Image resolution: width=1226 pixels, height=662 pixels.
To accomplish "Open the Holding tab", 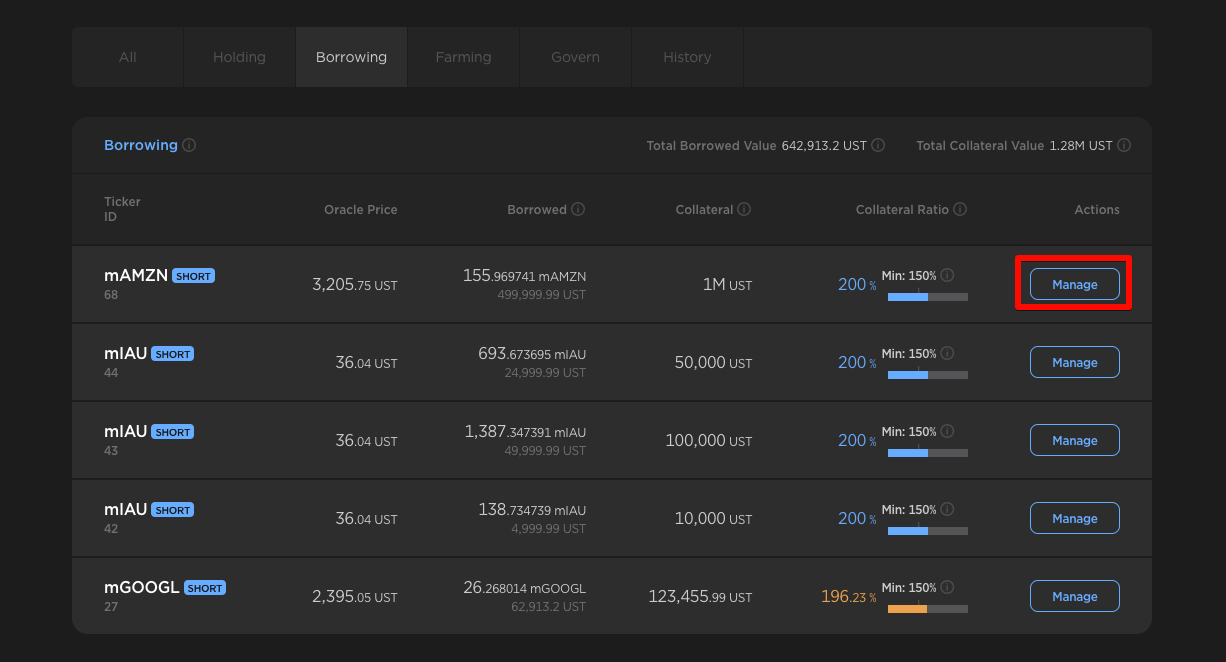I will tap(239, 57).
